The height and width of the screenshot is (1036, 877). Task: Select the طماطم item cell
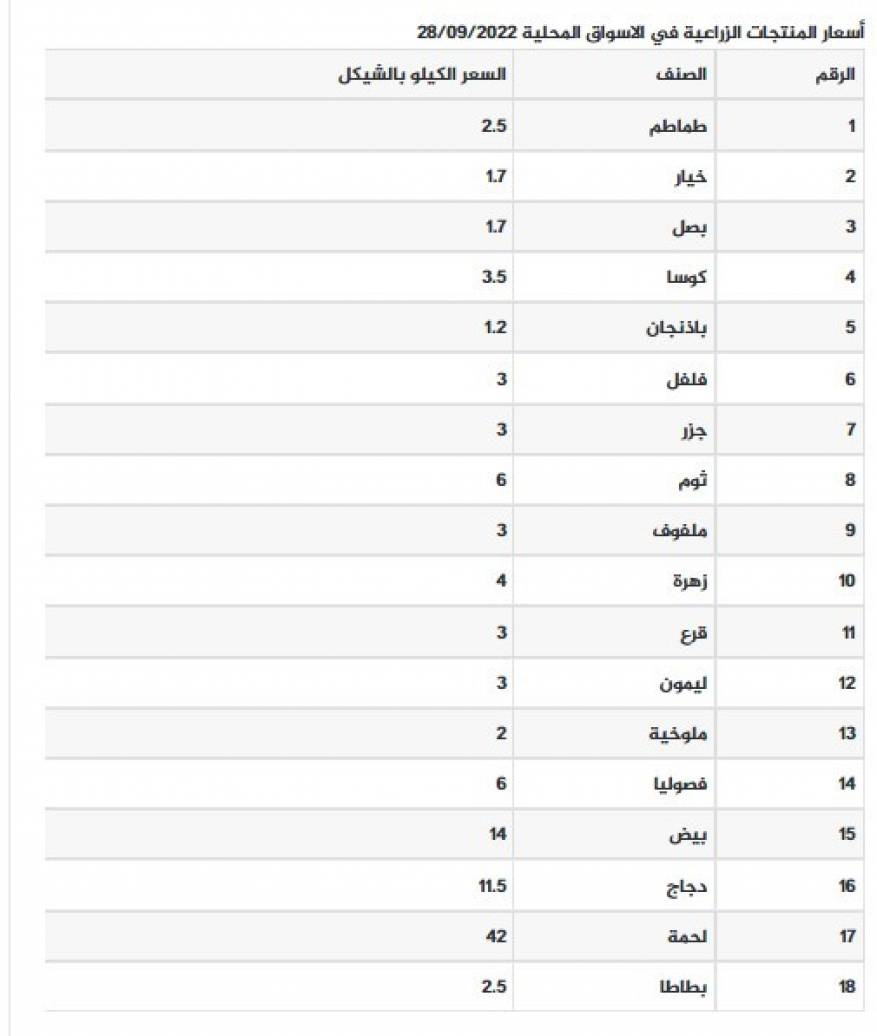[x=679, y=126]
